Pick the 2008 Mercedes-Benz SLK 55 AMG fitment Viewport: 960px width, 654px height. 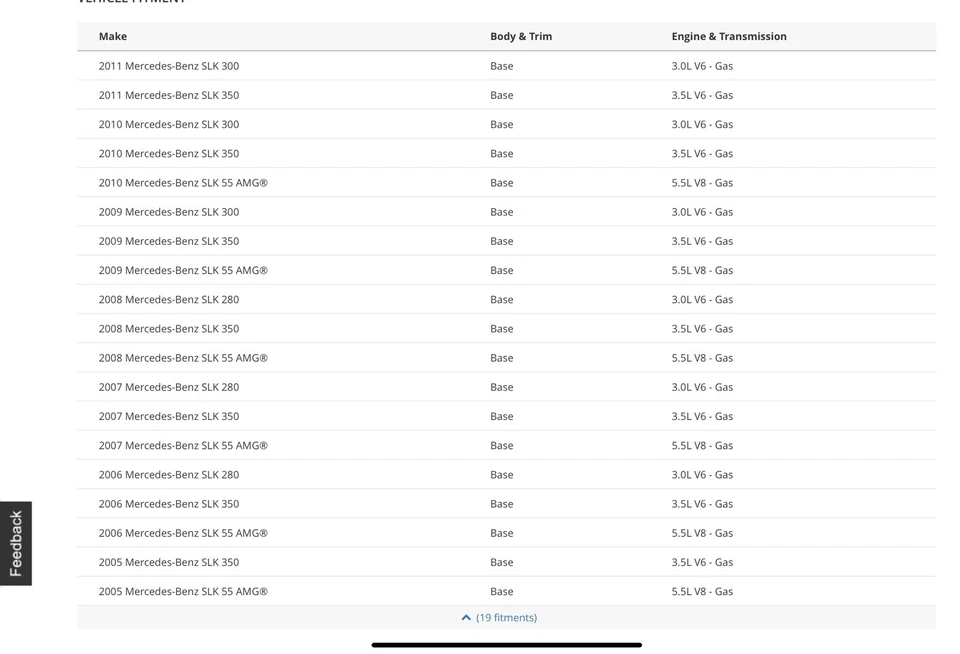183,358
